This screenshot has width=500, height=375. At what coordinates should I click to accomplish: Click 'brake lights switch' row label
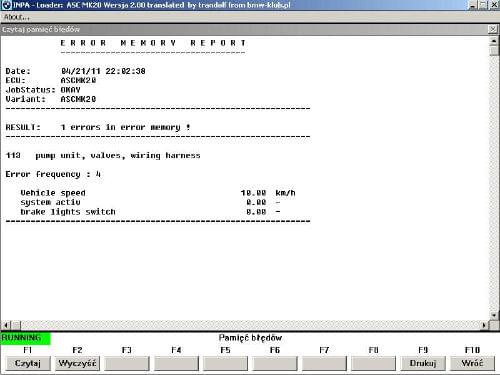coord(68,212)
